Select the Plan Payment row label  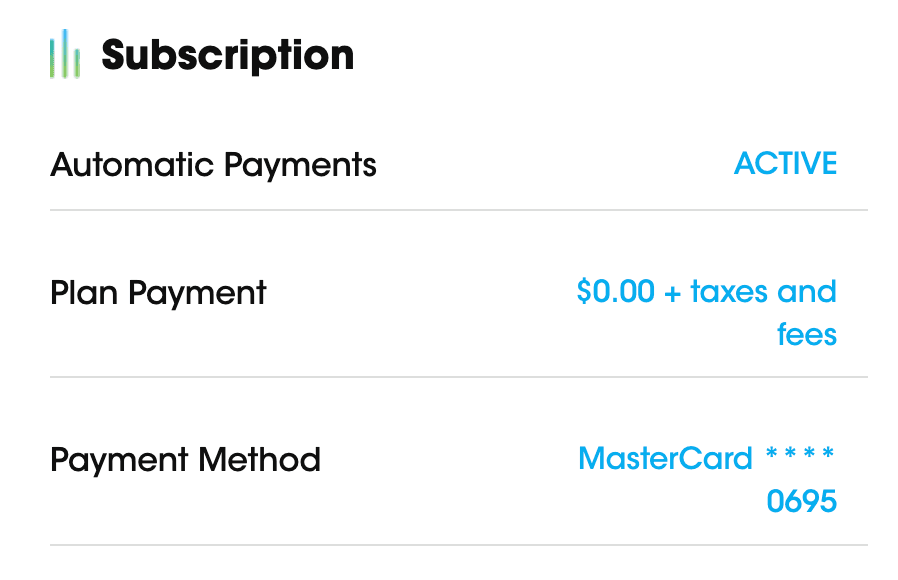pyautogui.click(x=158, y=293)
